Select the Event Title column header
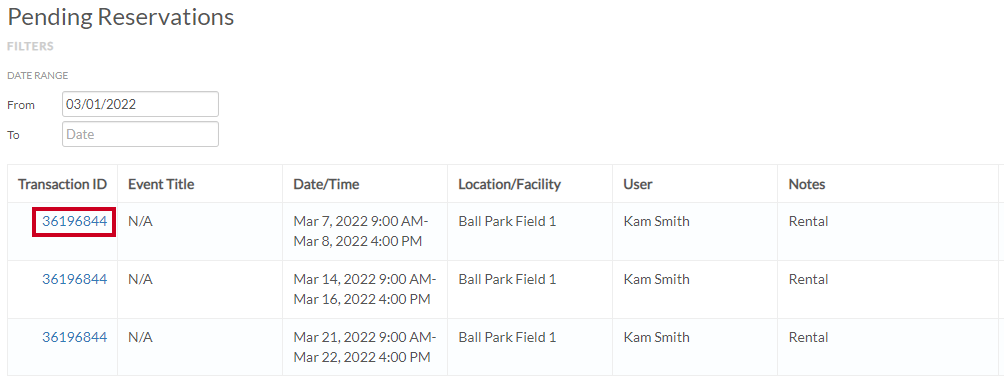This screenshot has height=386, width=1004. point(161,184)
